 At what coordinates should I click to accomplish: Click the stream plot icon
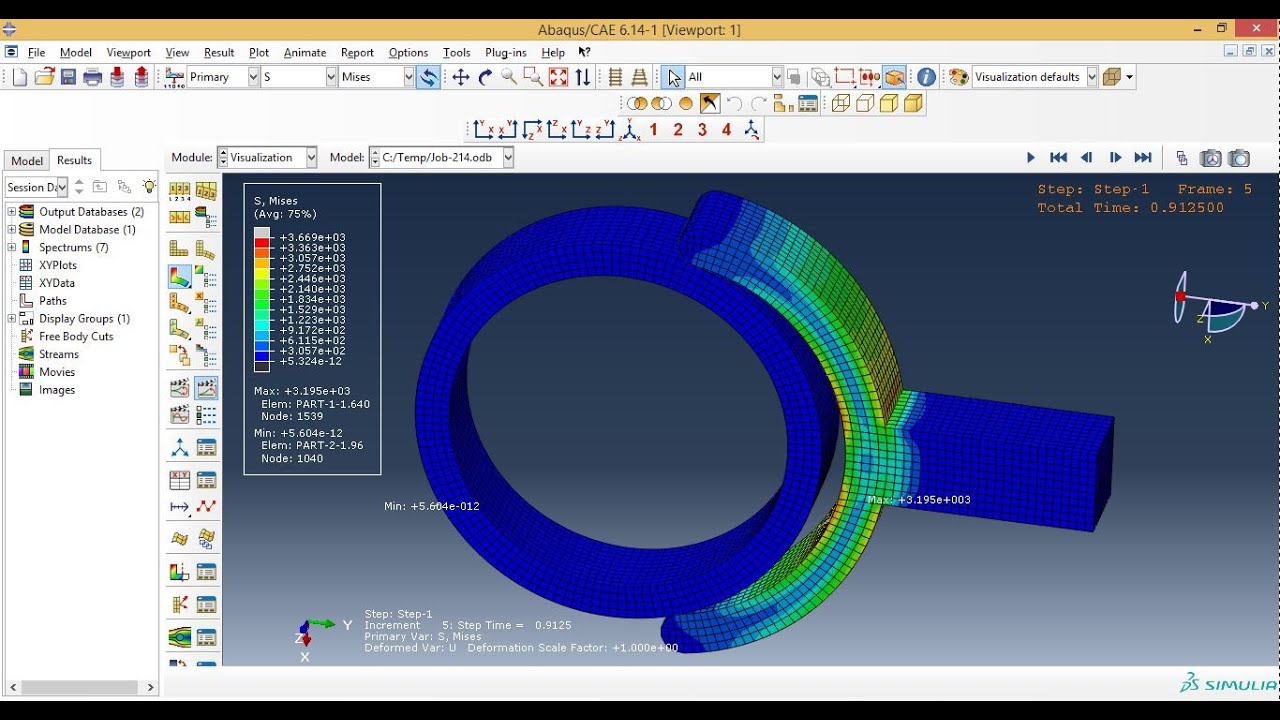coord(180,637)
